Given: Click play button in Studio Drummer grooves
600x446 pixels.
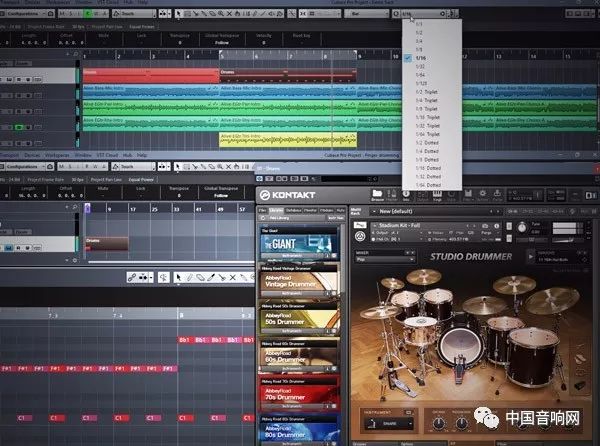Looking at the screenshot, I should point(530,257).
